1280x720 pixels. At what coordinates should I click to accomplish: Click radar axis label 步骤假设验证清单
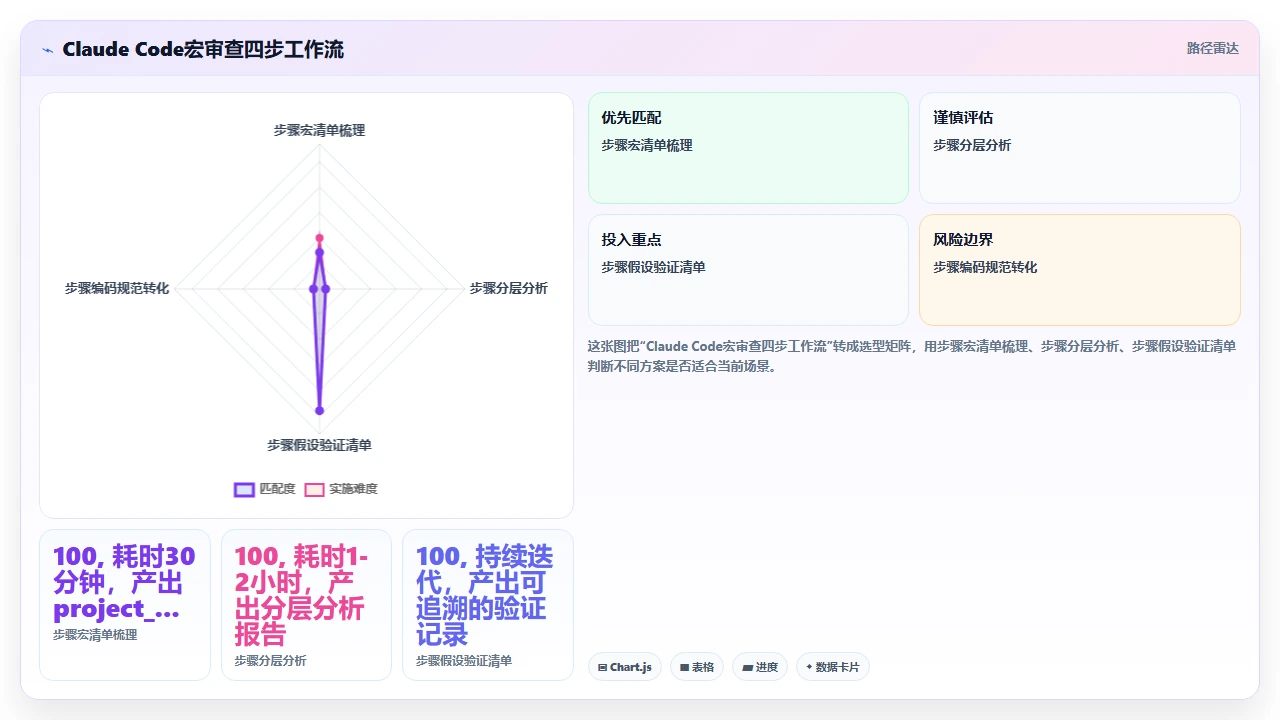[320, 445]
